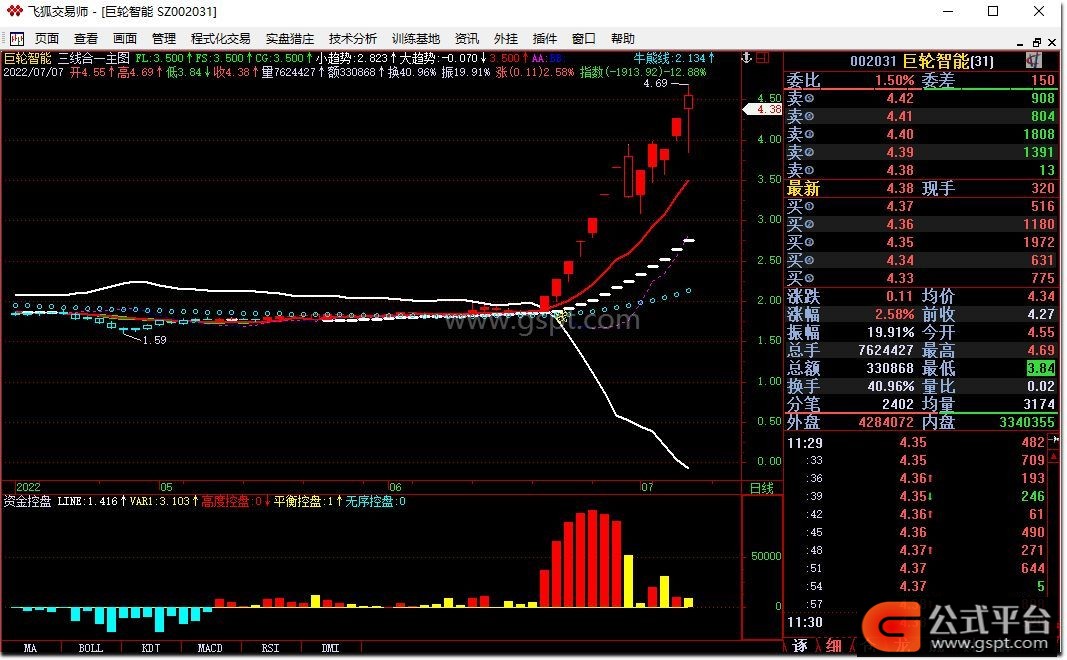Screen dimensions: 1067x660
Task: Click the 2022 year marker on the time axis
Action: [x=28, y=487]
